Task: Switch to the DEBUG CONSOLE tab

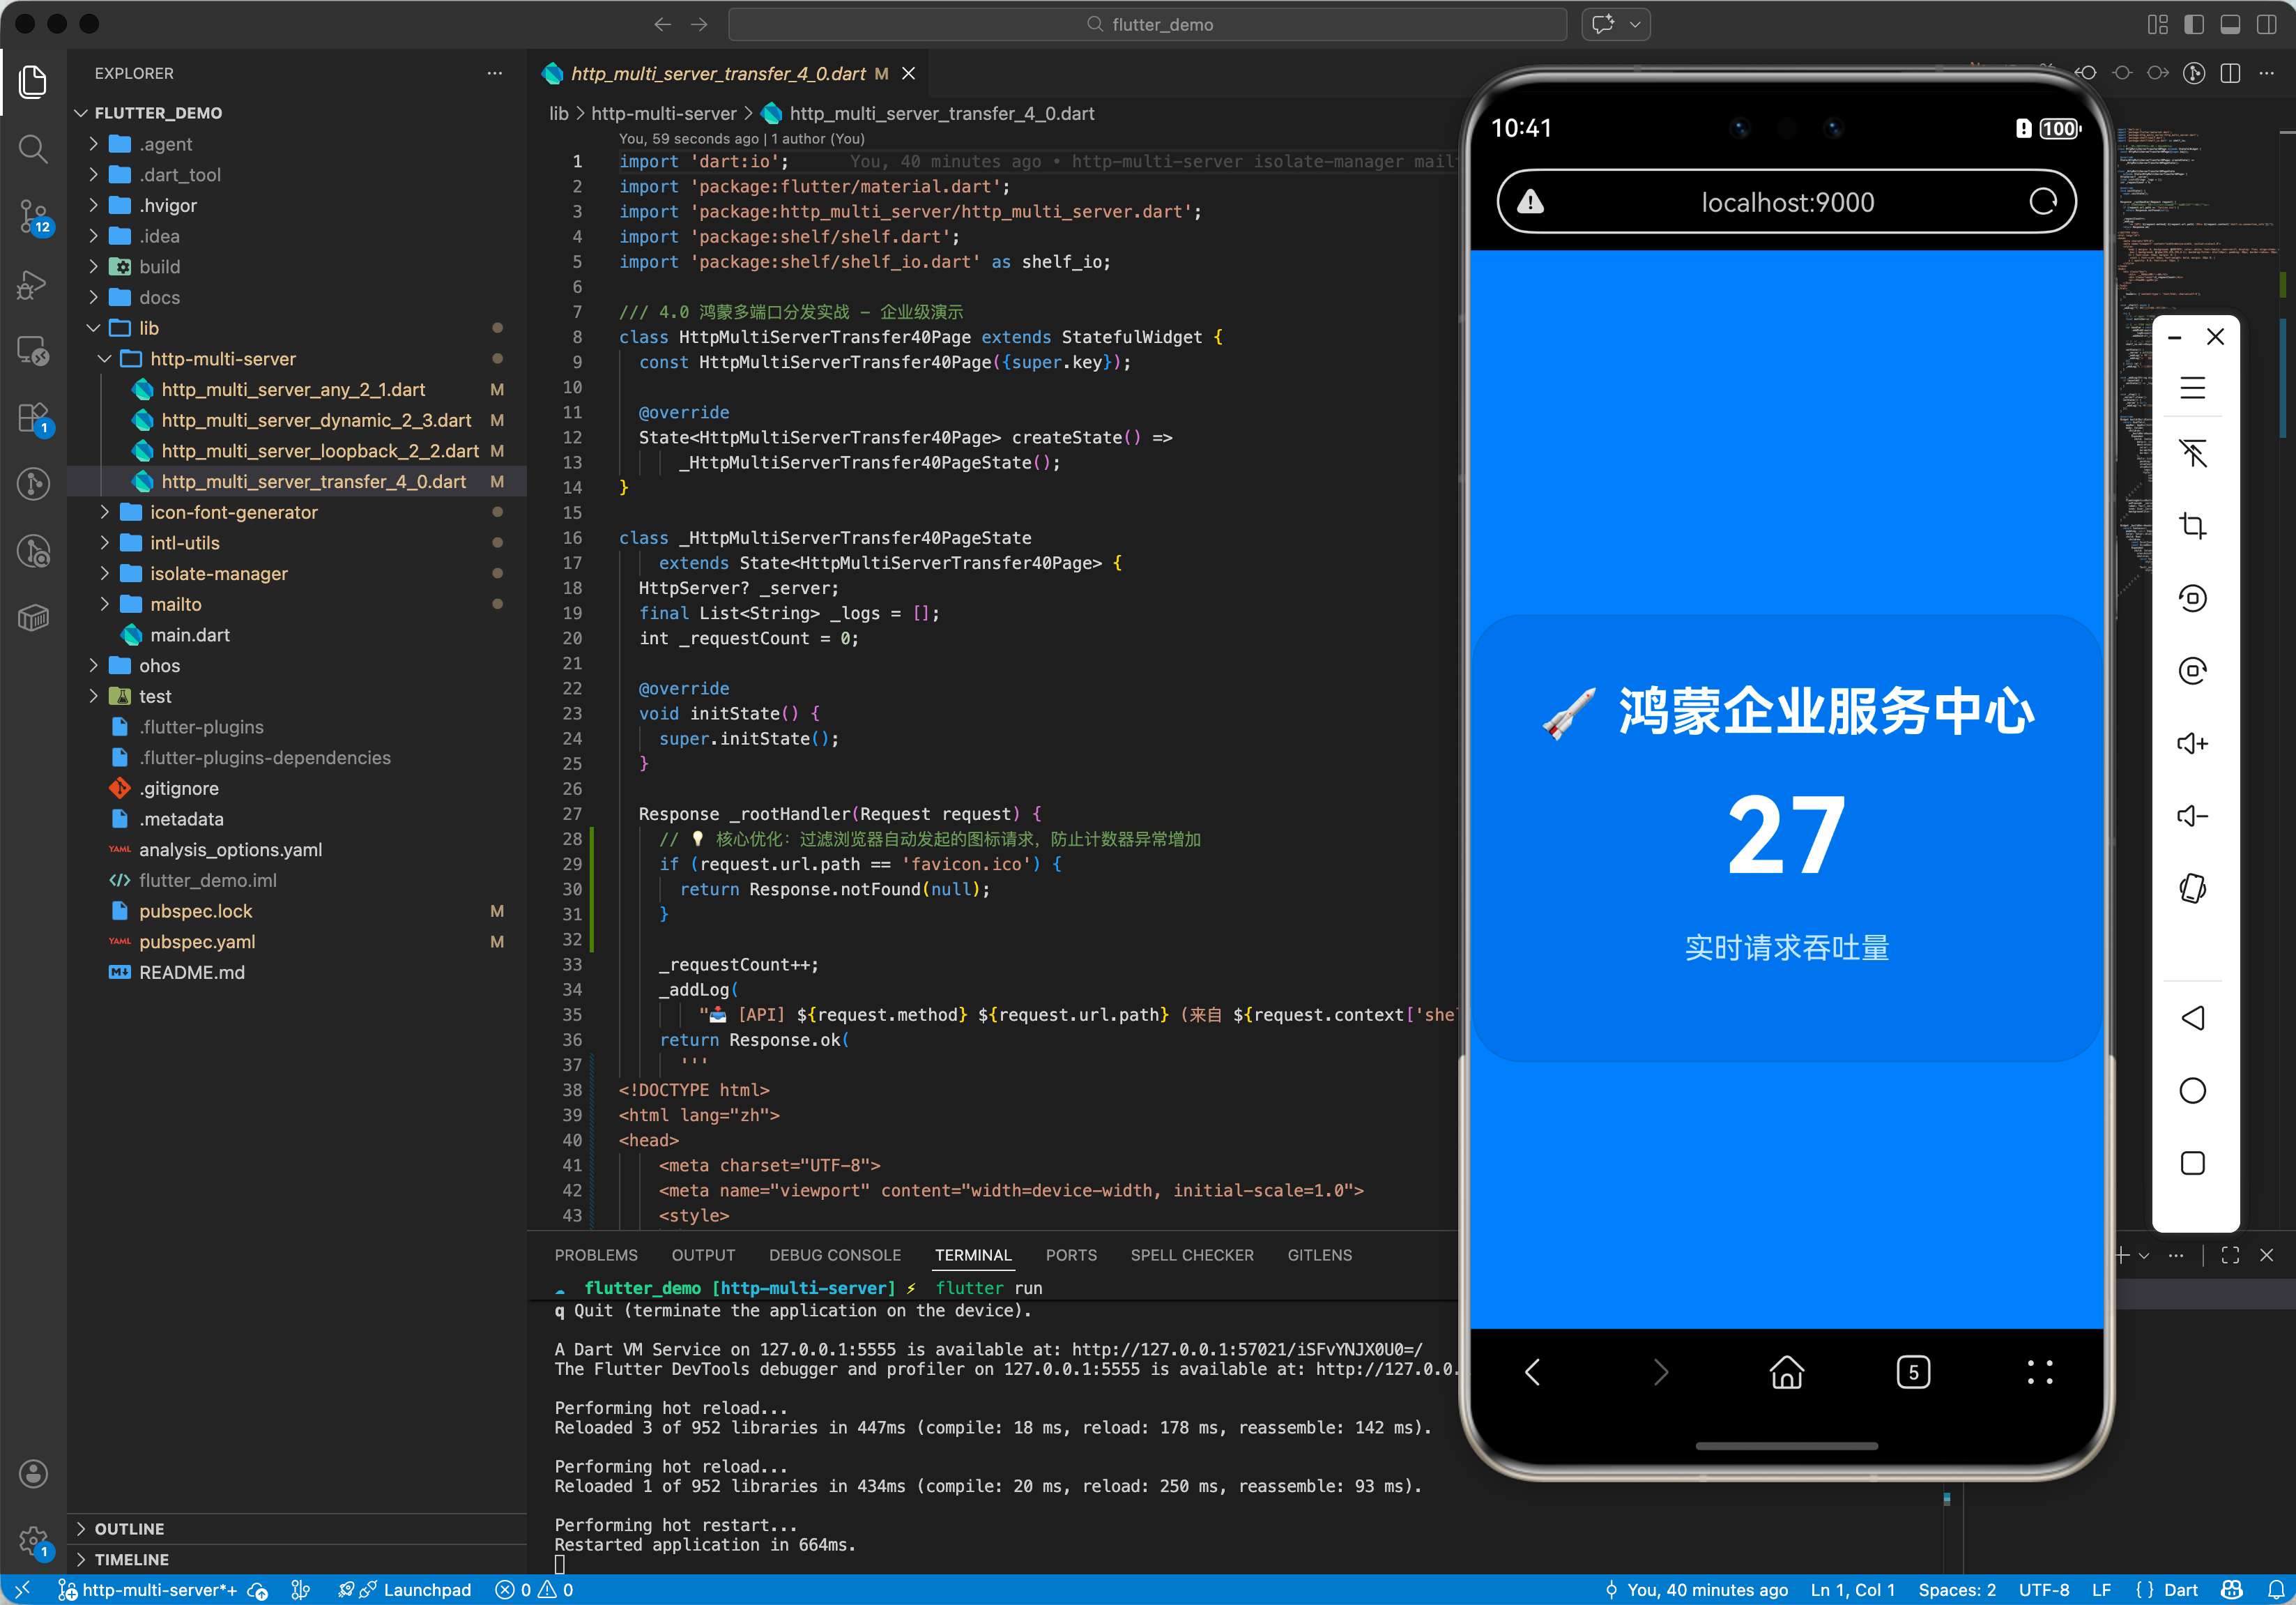Action: click(x=834, y=1255)
